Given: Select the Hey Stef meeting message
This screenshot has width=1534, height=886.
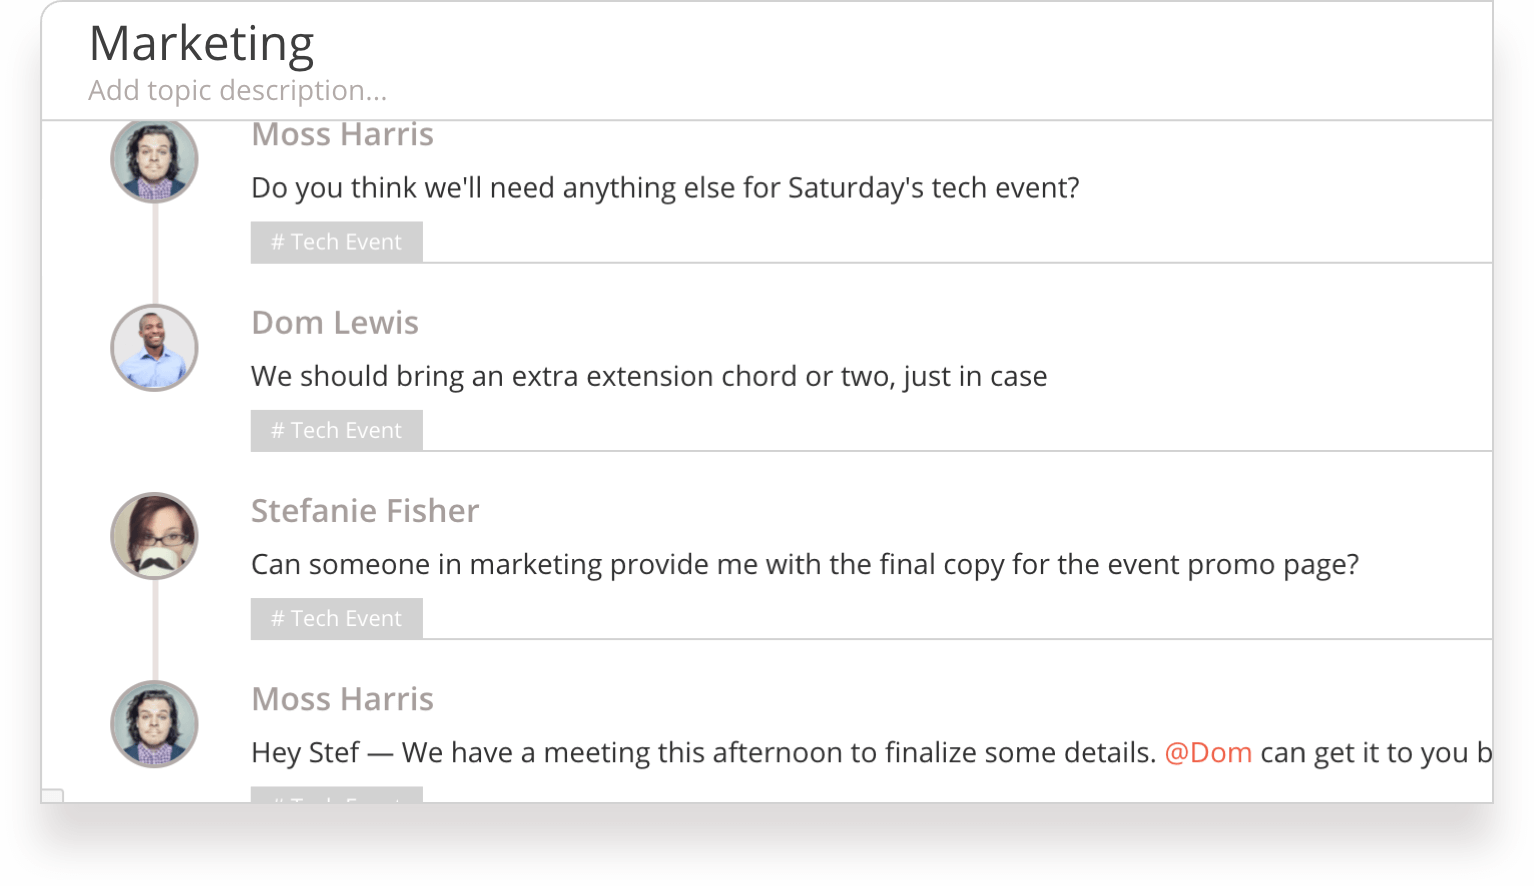Looking at the screenshot, I should [871, 753].
